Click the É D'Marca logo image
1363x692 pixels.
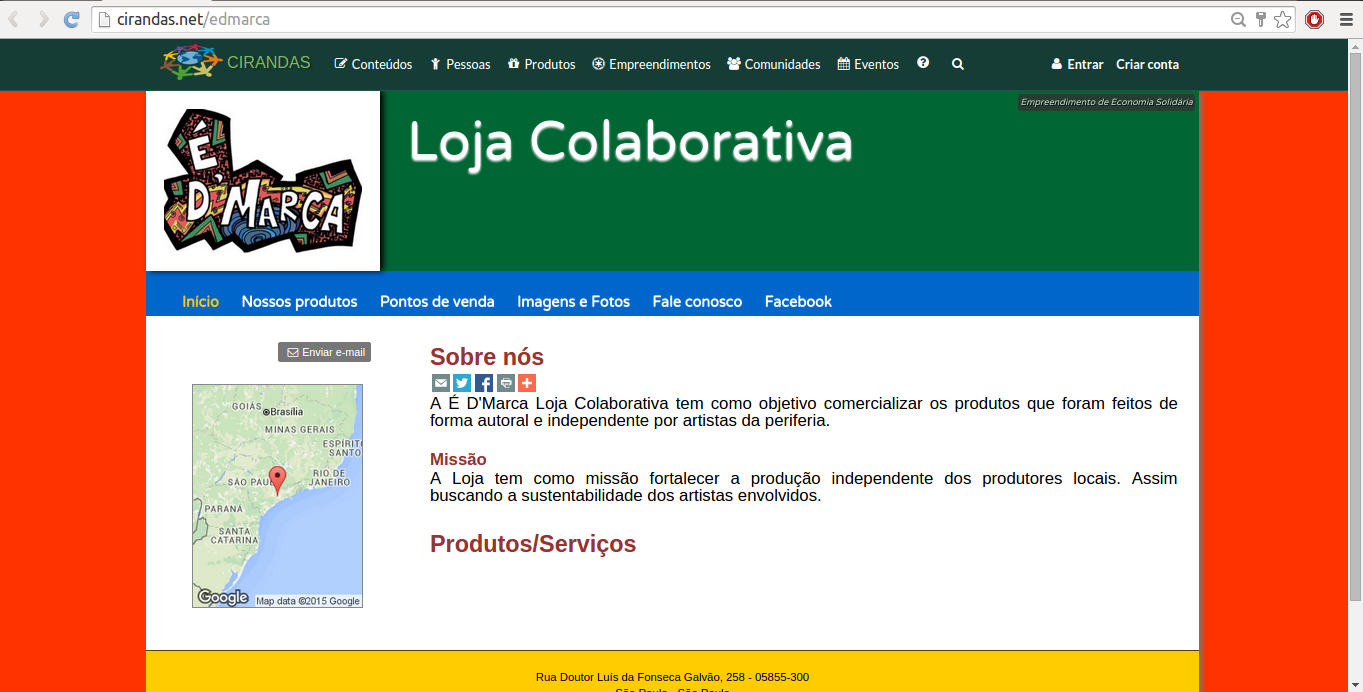(x=263, y=180)
